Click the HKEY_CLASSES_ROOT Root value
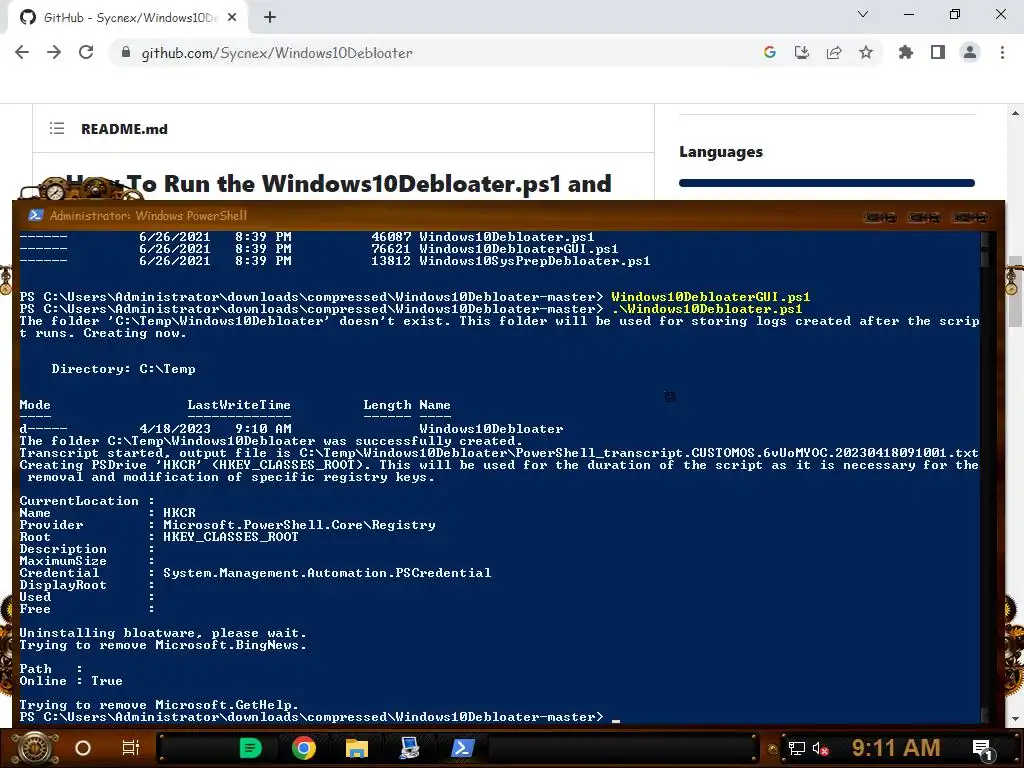The width and height of the screenshot is (1024, 768). (x=231, y=537)
